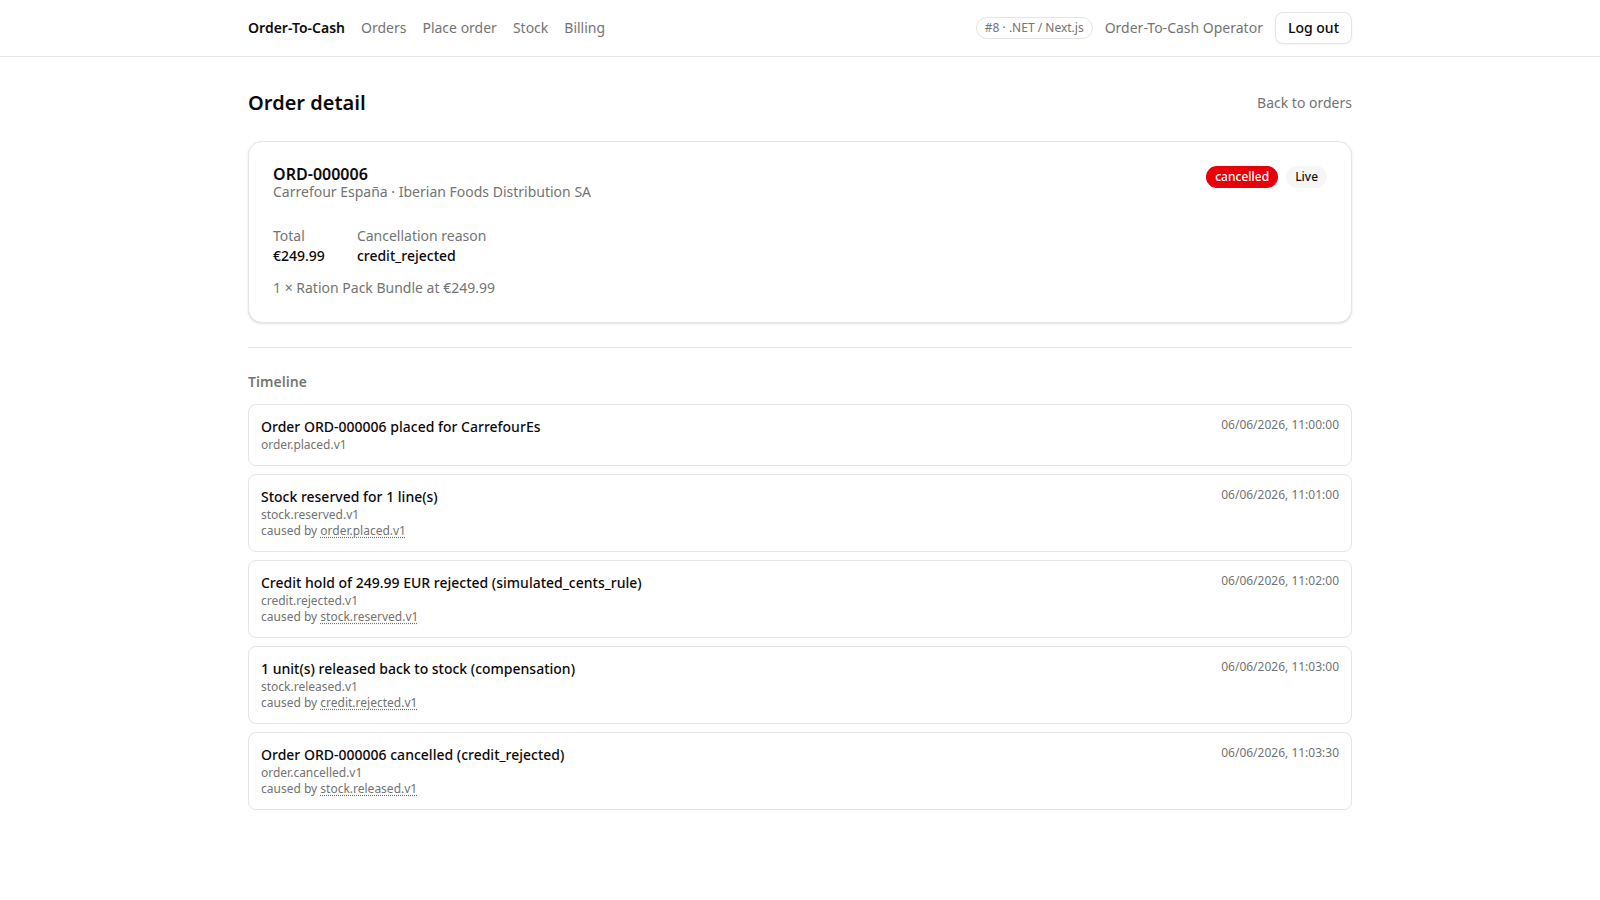This screenshot has width=1600, height=900.
Task: Follow the caused by stock.released.v1 link
Action: click(x=368, y=789)
